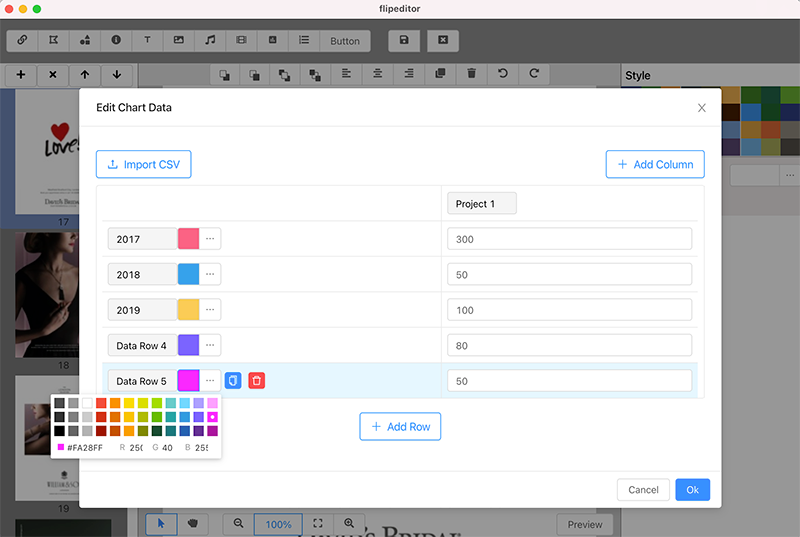Click the Button tool in toolbar
Screen dimensions: 800x537
tap(345, 41)
